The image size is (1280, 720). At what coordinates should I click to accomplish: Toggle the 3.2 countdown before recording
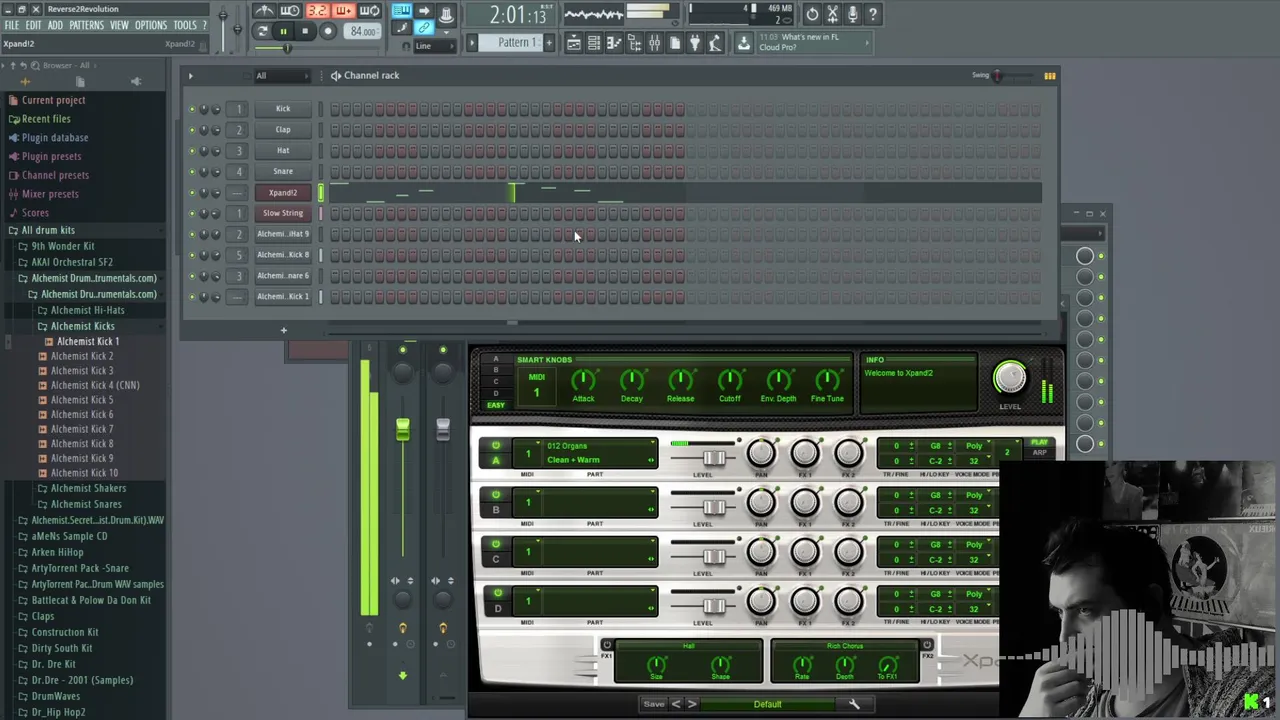[x=317, y=11]
